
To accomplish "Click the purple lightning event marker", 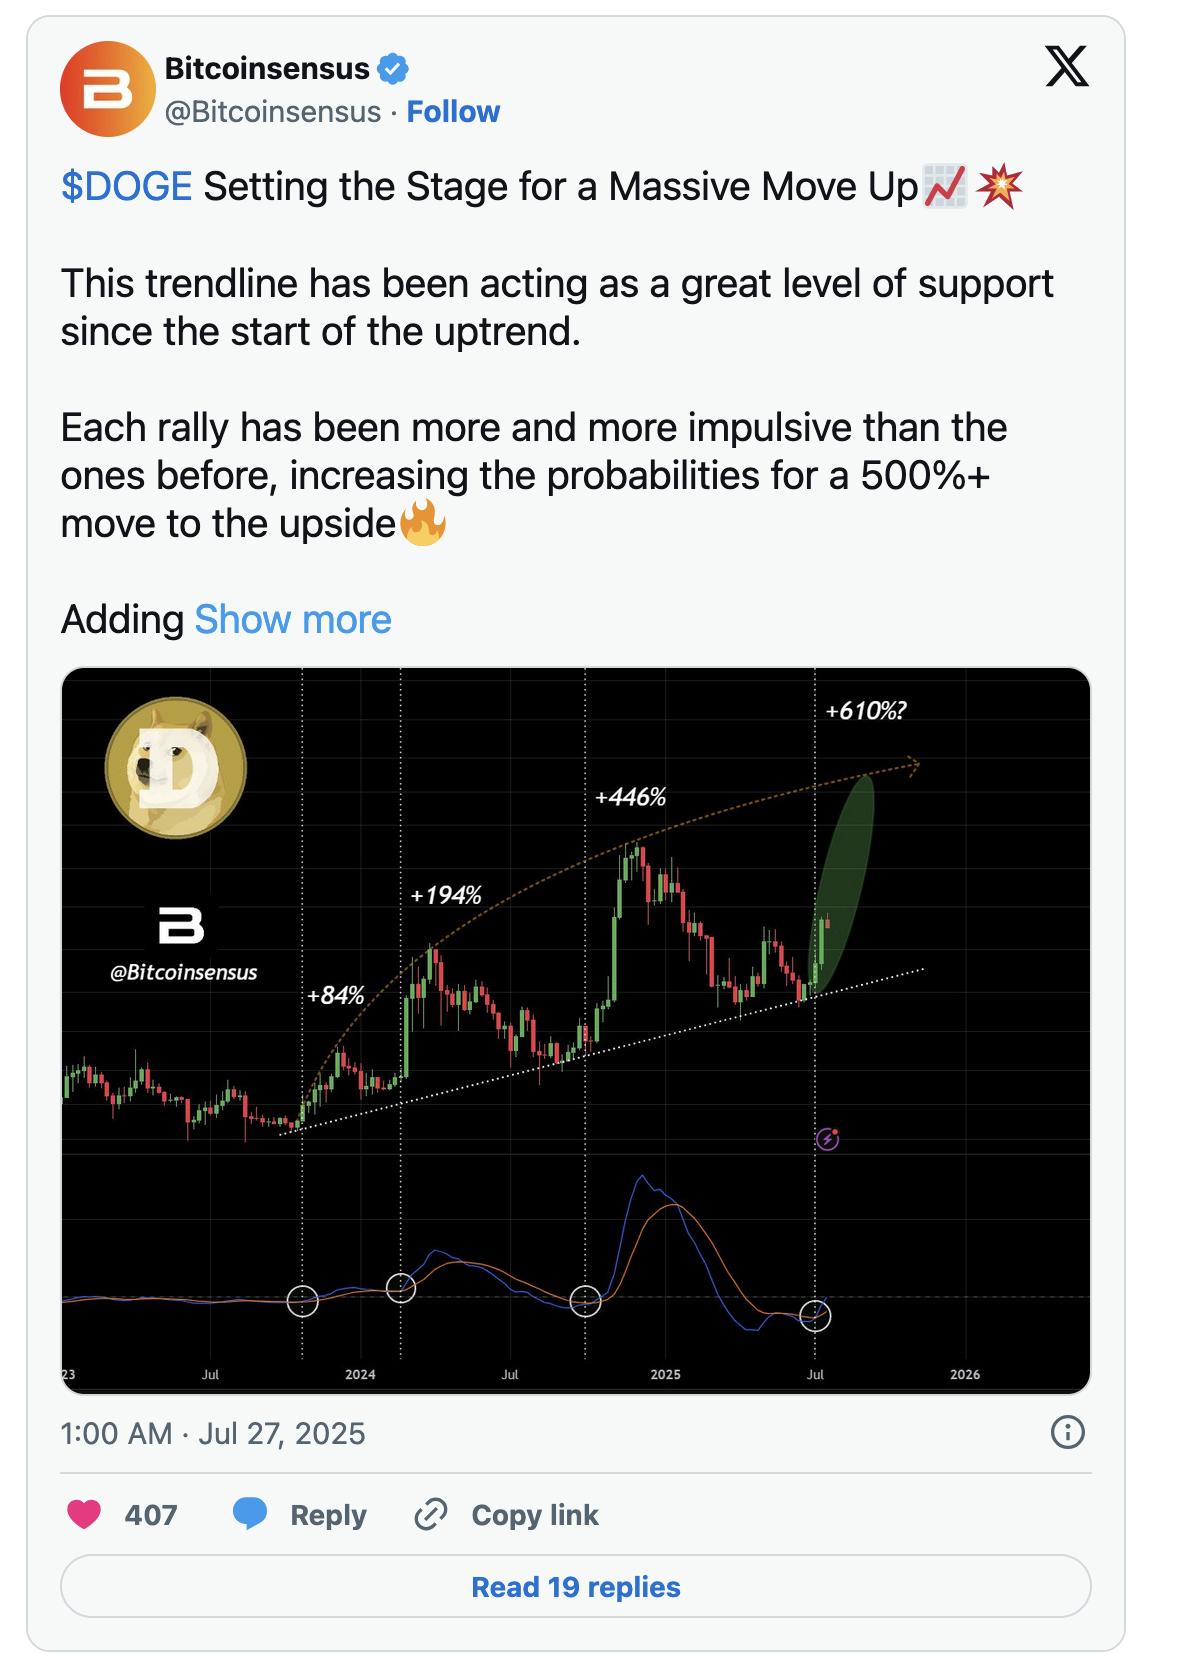I will coord(828,1138).
